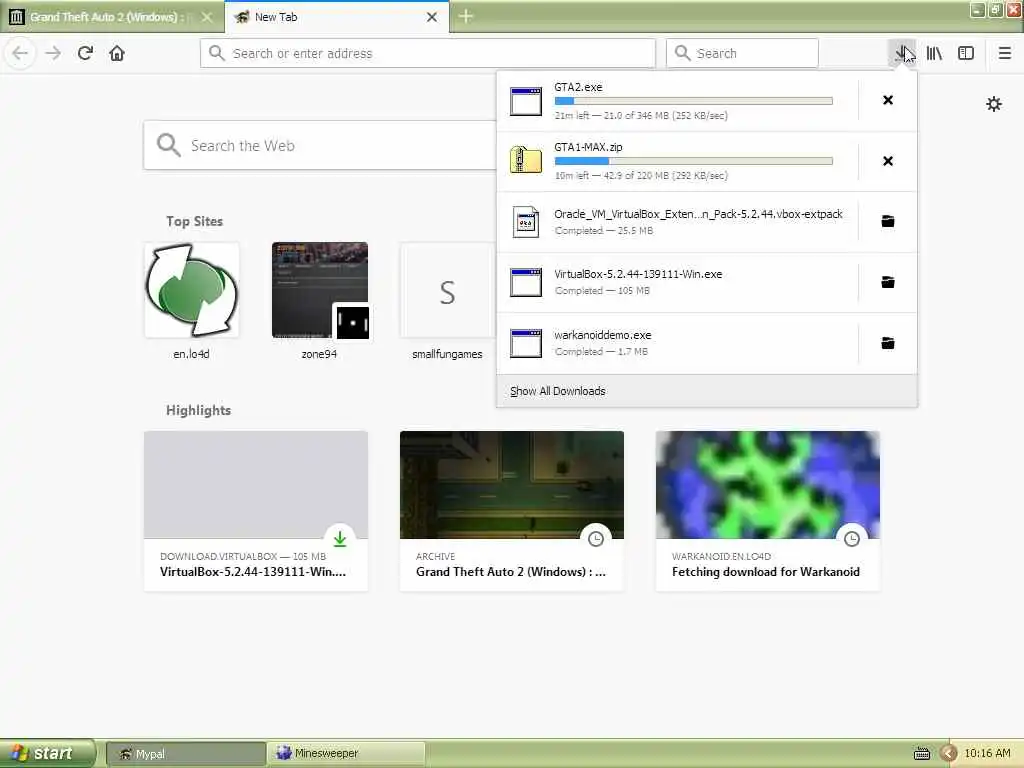The height and width of the screenshot is (768, 1024).
Task: Click the Top Sites heading
Action: tap(194, 221)
